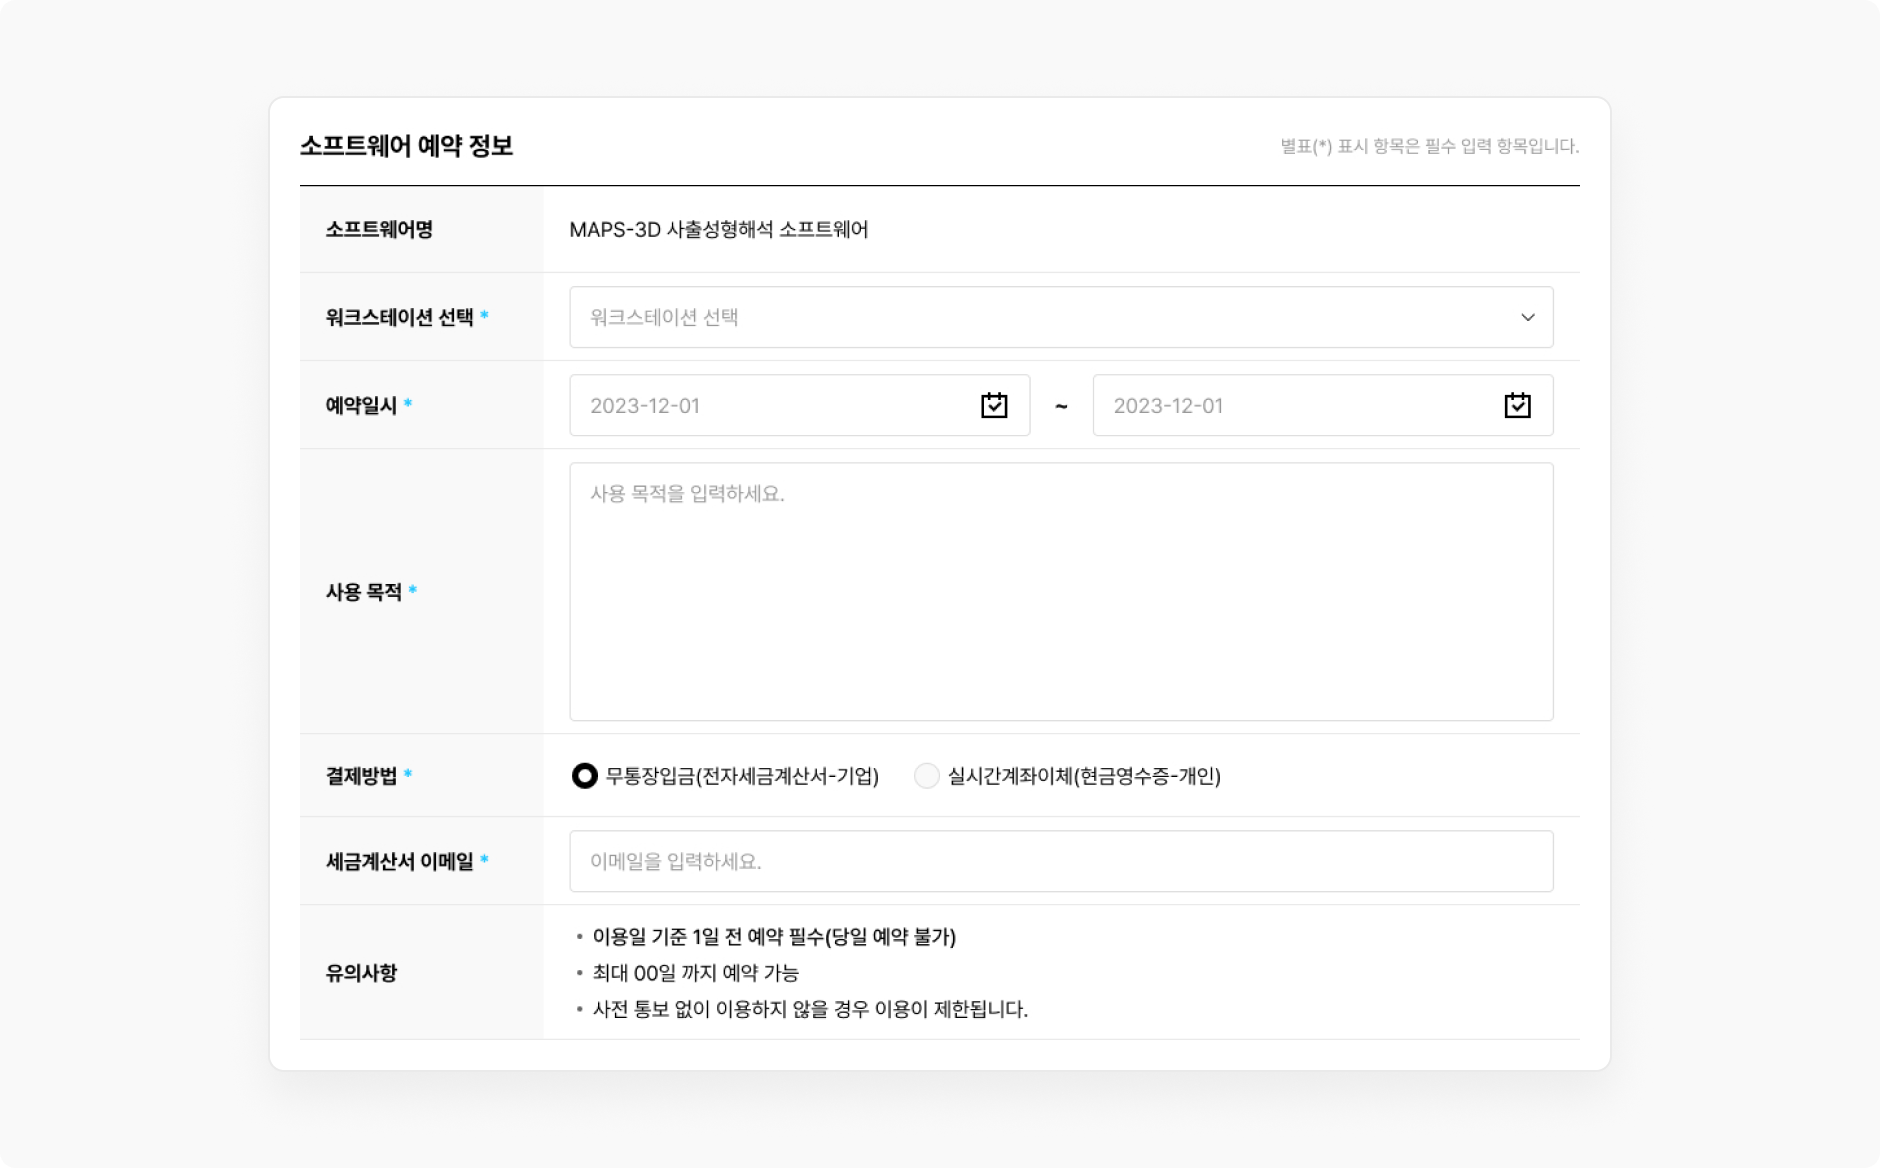This screenshot has height=1168, width=1880.
Task: Click the 워크스테이션 선택 row label
Action: (399, 317)
